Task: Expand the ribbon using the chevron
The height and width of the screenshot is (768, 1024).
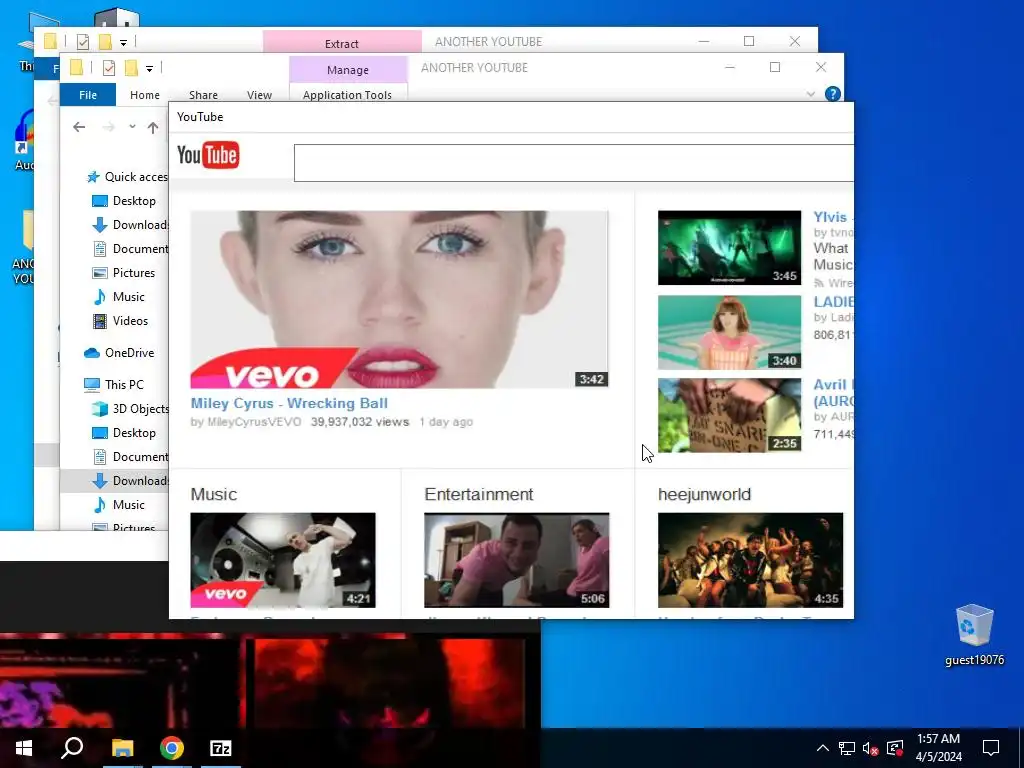Action: click(810, 94)
